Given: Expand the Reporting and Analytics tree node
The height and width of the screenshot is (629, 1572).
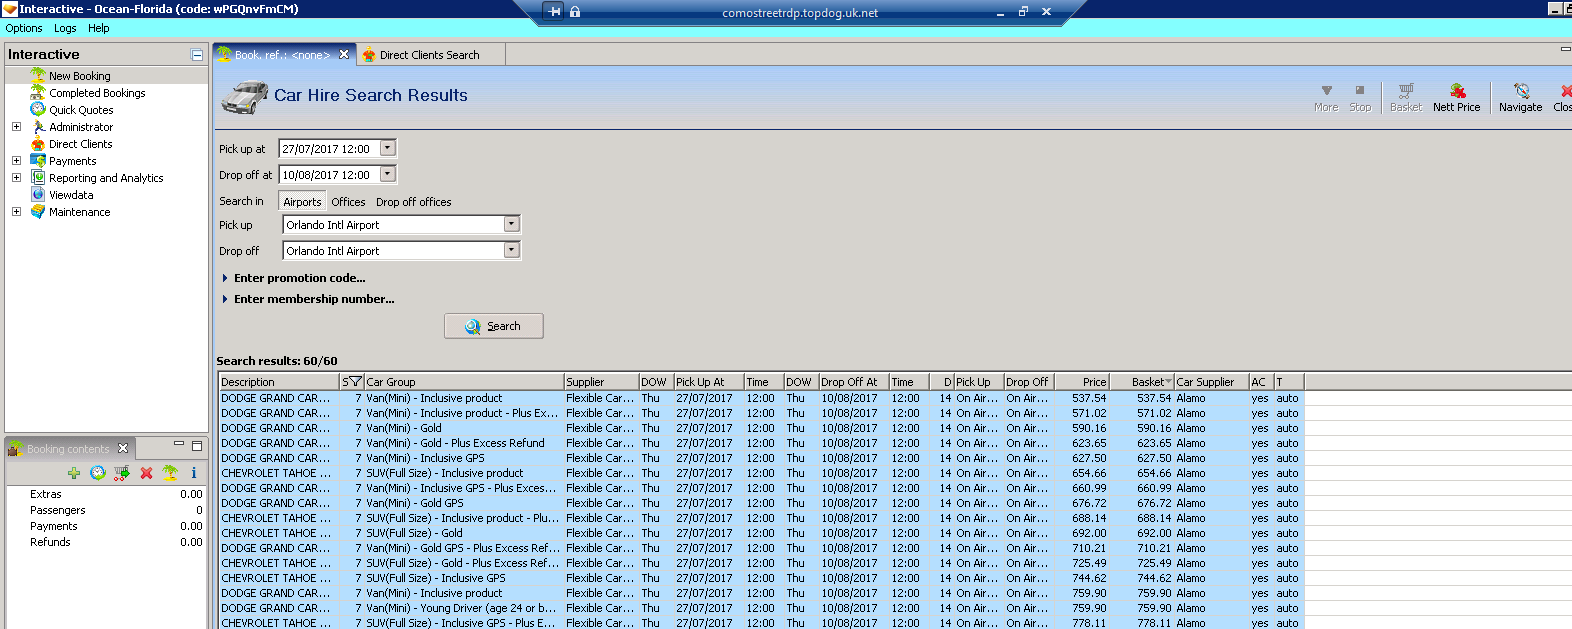Looking at the screenshot, I should 16,177.
